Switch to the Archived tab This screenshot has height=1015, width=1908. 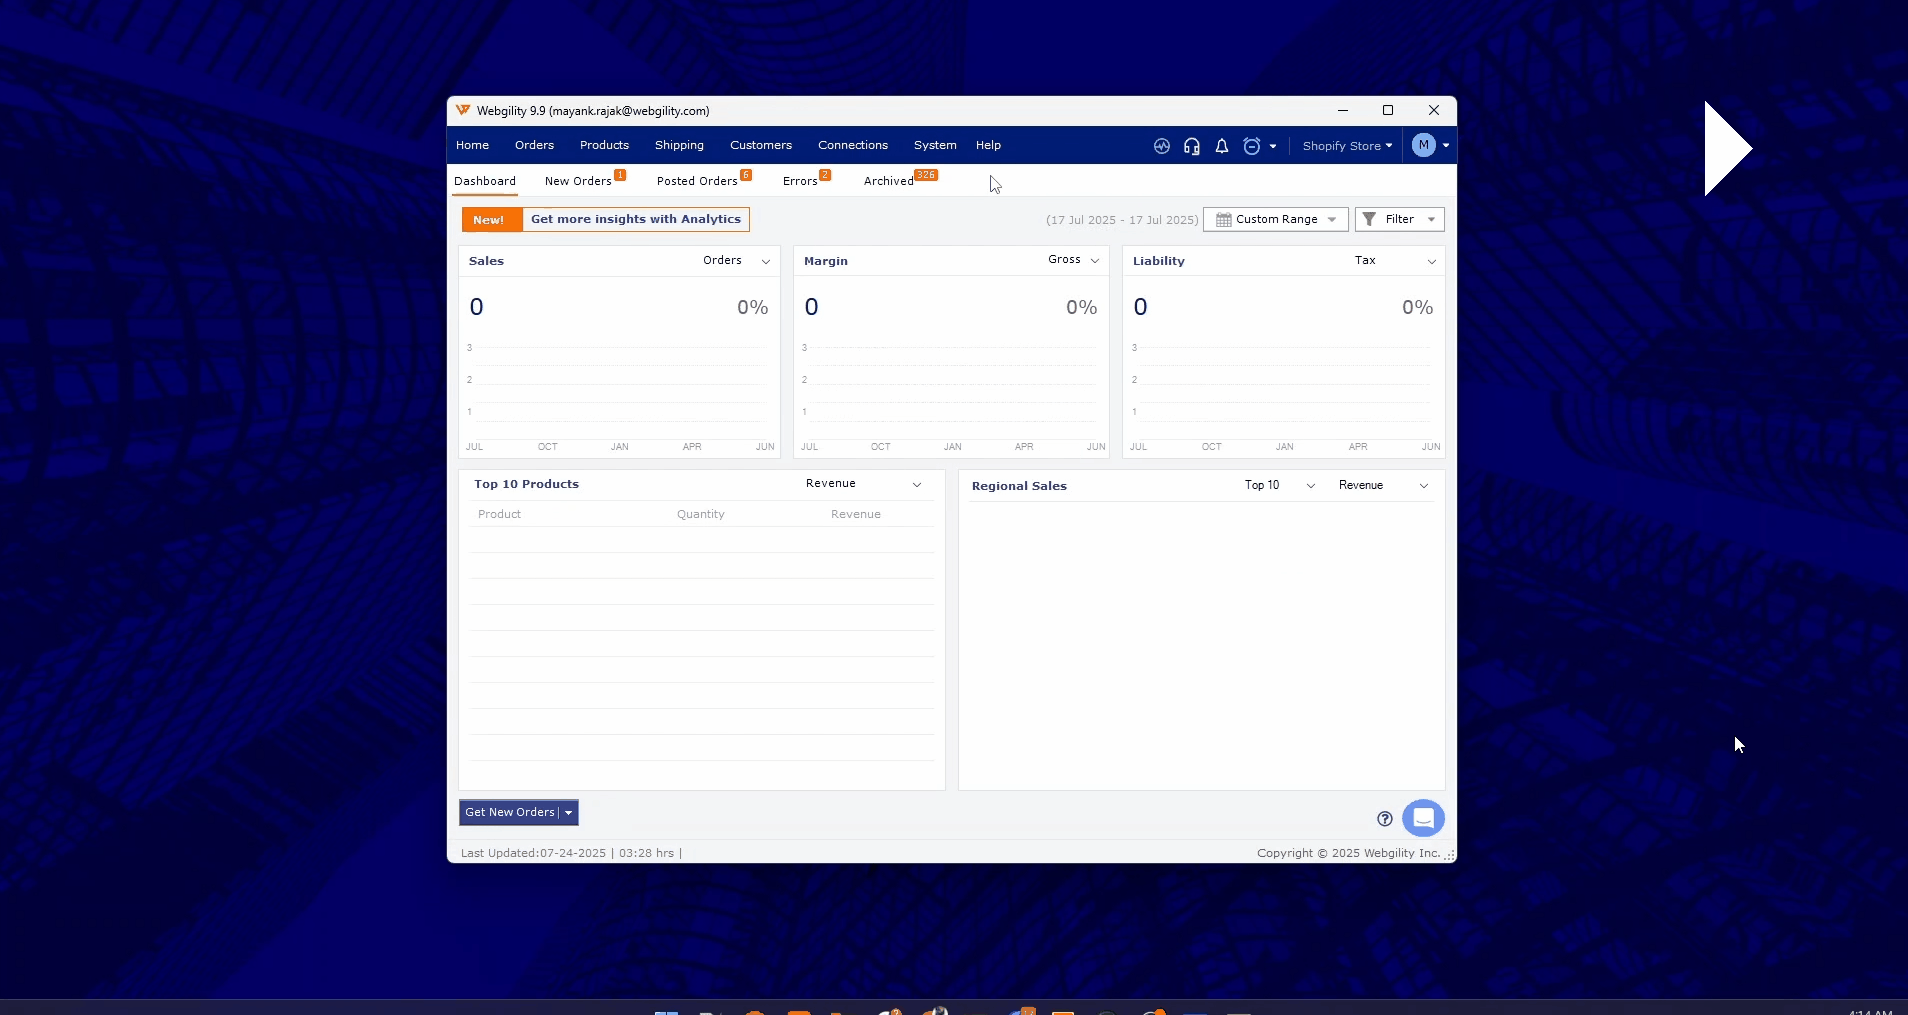coord(888,181)
